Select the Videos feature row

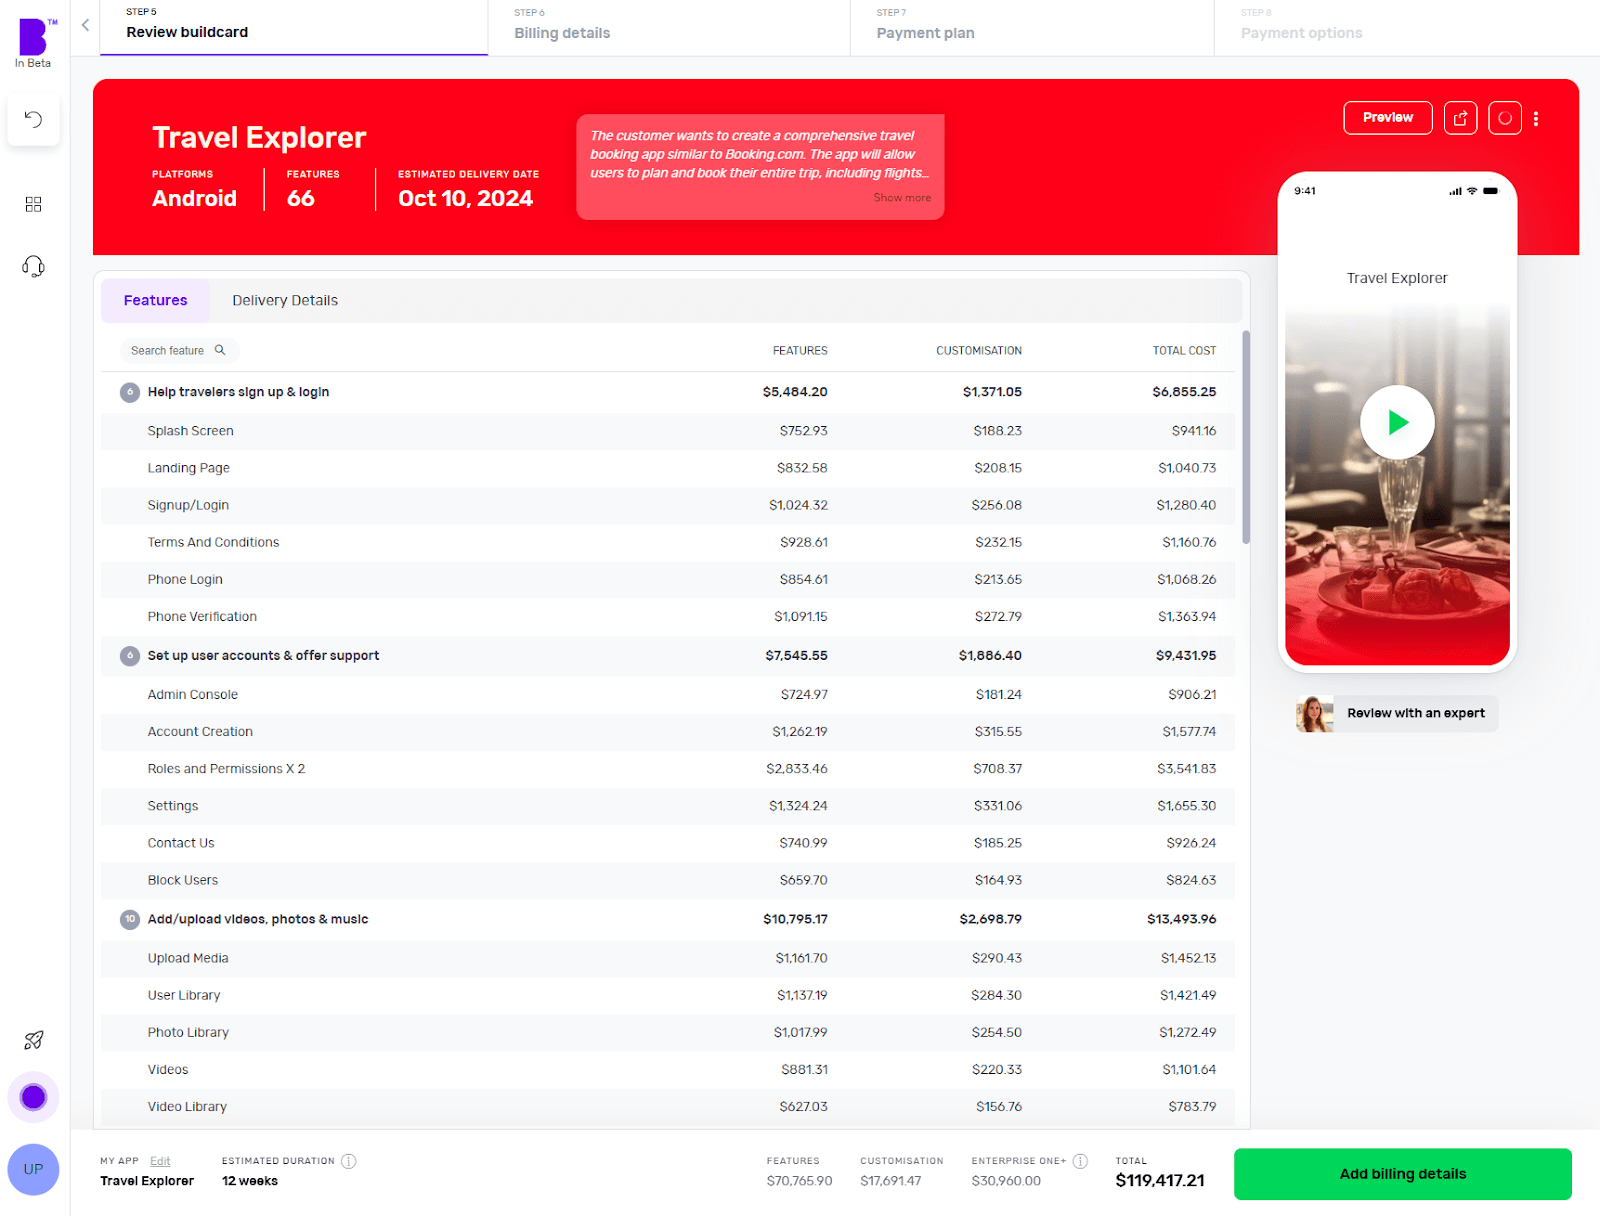668,1068
